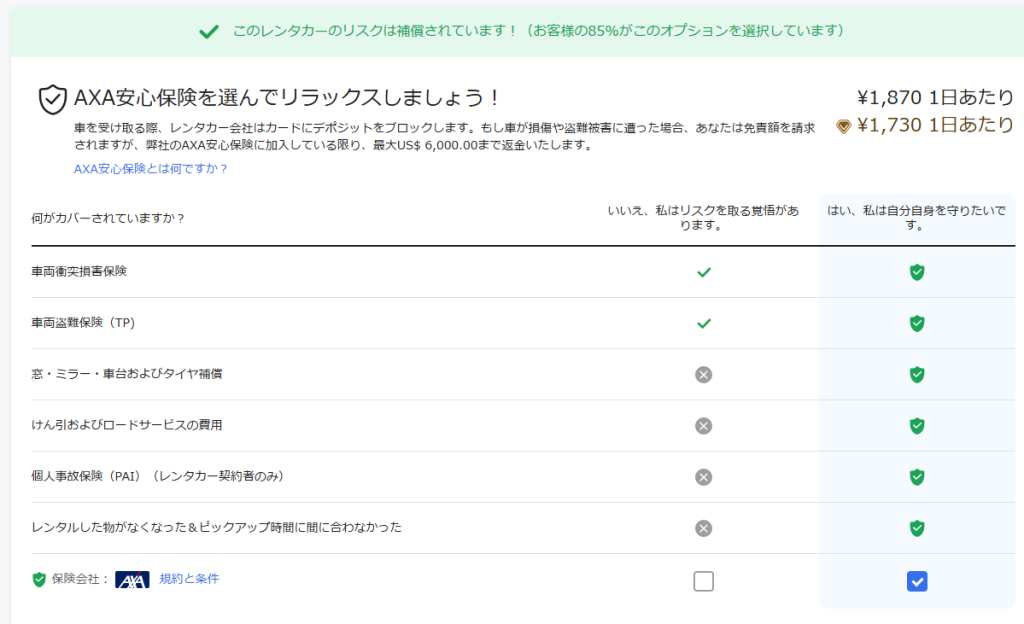Screen dimensions: 1024x624
Task: Click the shield icon beside AXA安心保険 heading
Action: [x=52, y=99]
